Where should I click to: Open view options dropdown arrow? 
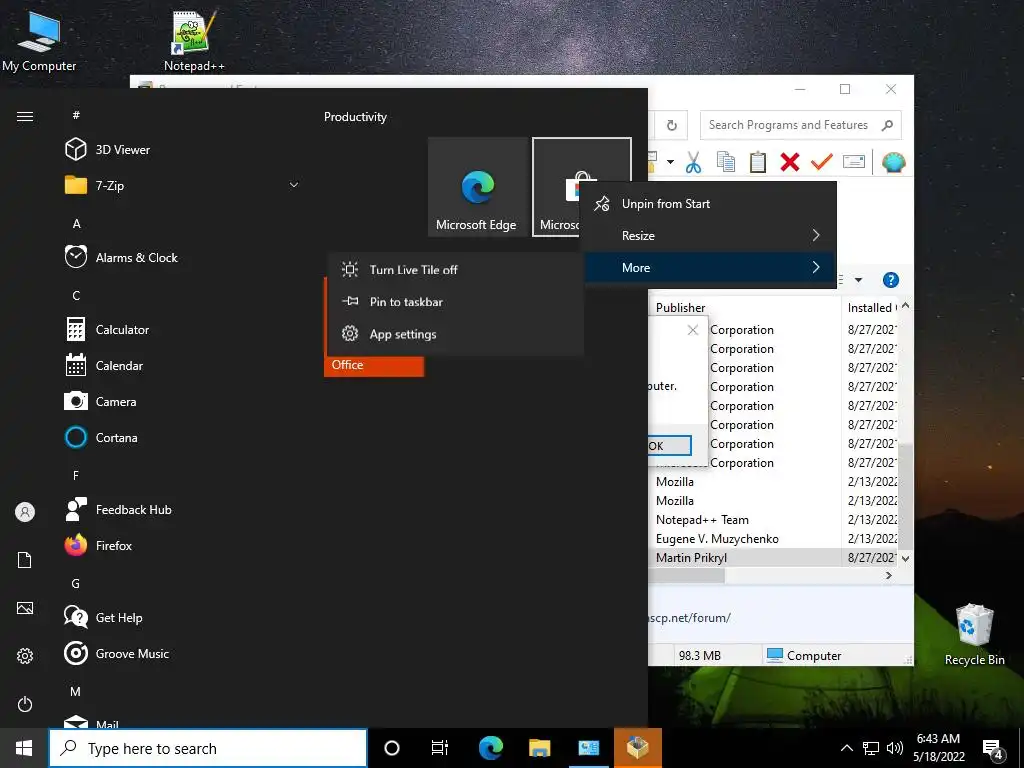(x=858, y=280)
